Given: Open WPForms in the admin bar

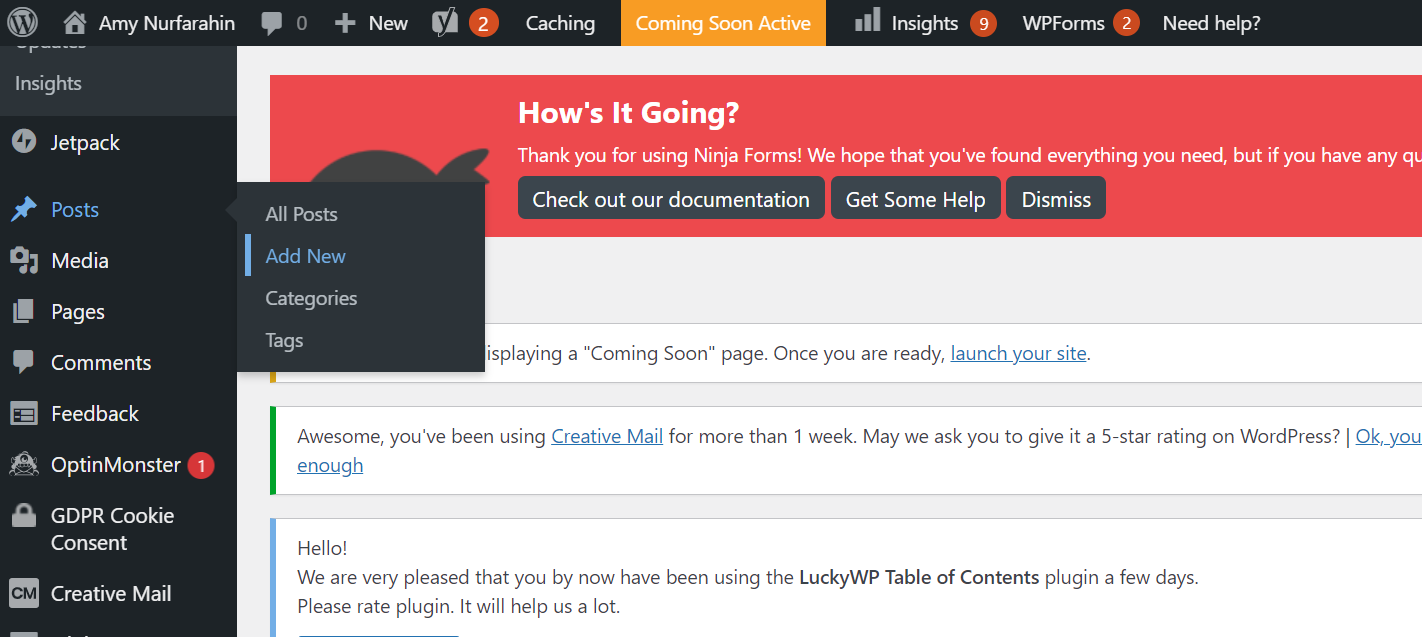Looking at the screenshot, I should coord(1063,23).
